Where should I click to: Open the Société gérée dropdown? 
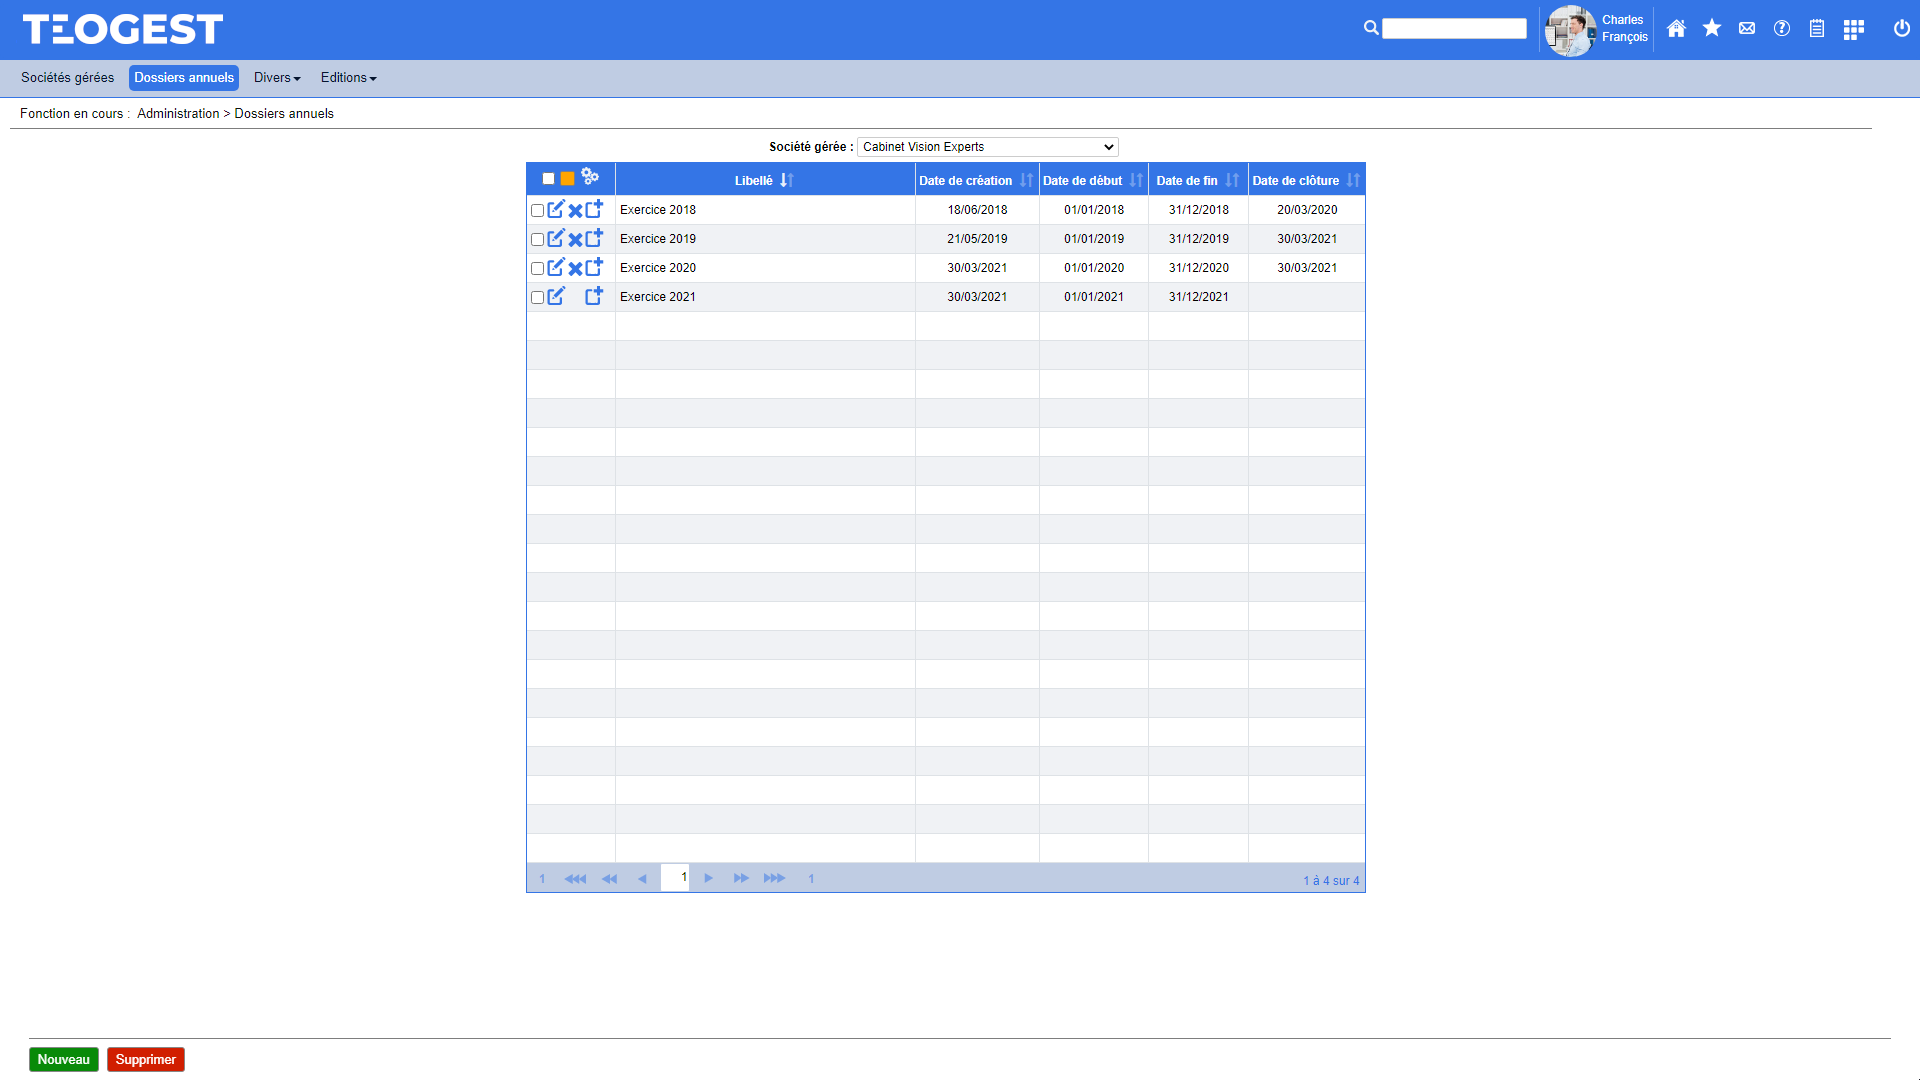pos(987,147)
